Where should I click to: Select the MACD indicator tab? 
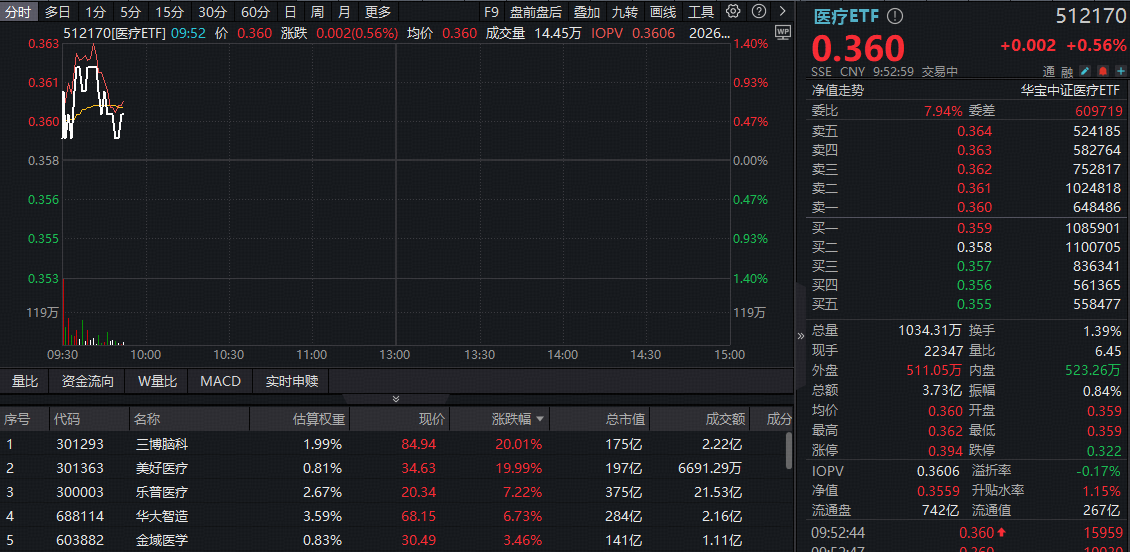(x=220, y=381)
